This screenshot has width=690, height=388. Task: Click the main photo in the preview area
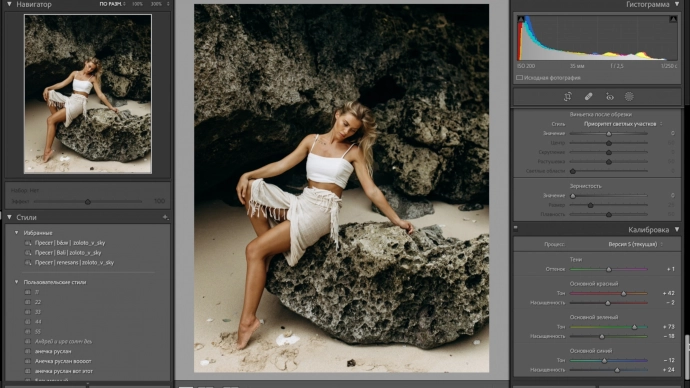pyautogui.click(x=341, y=188)
